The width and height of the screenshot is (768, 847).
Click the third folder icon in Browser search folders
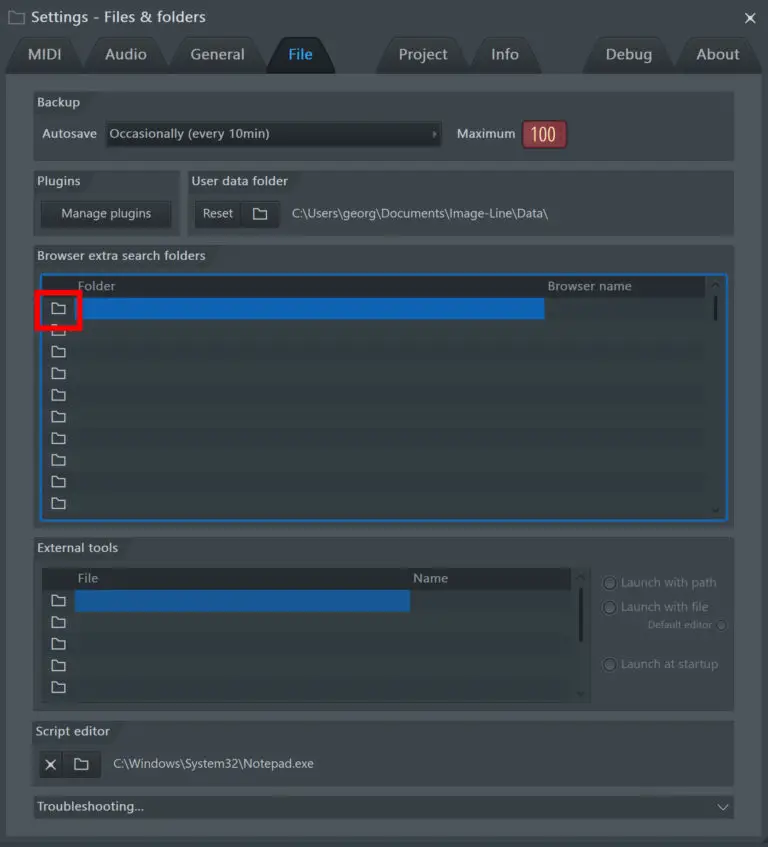coord(58,352)
